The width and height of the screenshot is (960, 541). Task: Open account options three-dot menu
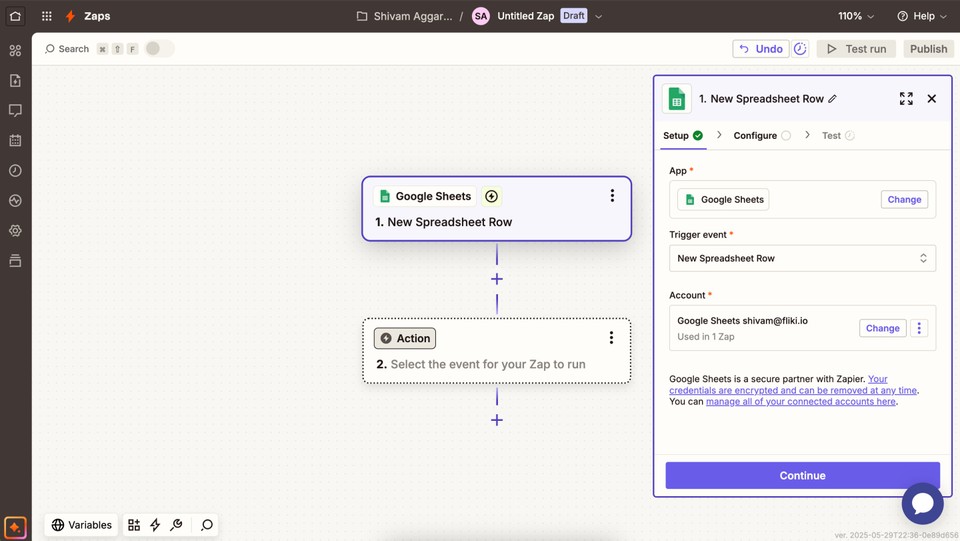coord(919,328)
